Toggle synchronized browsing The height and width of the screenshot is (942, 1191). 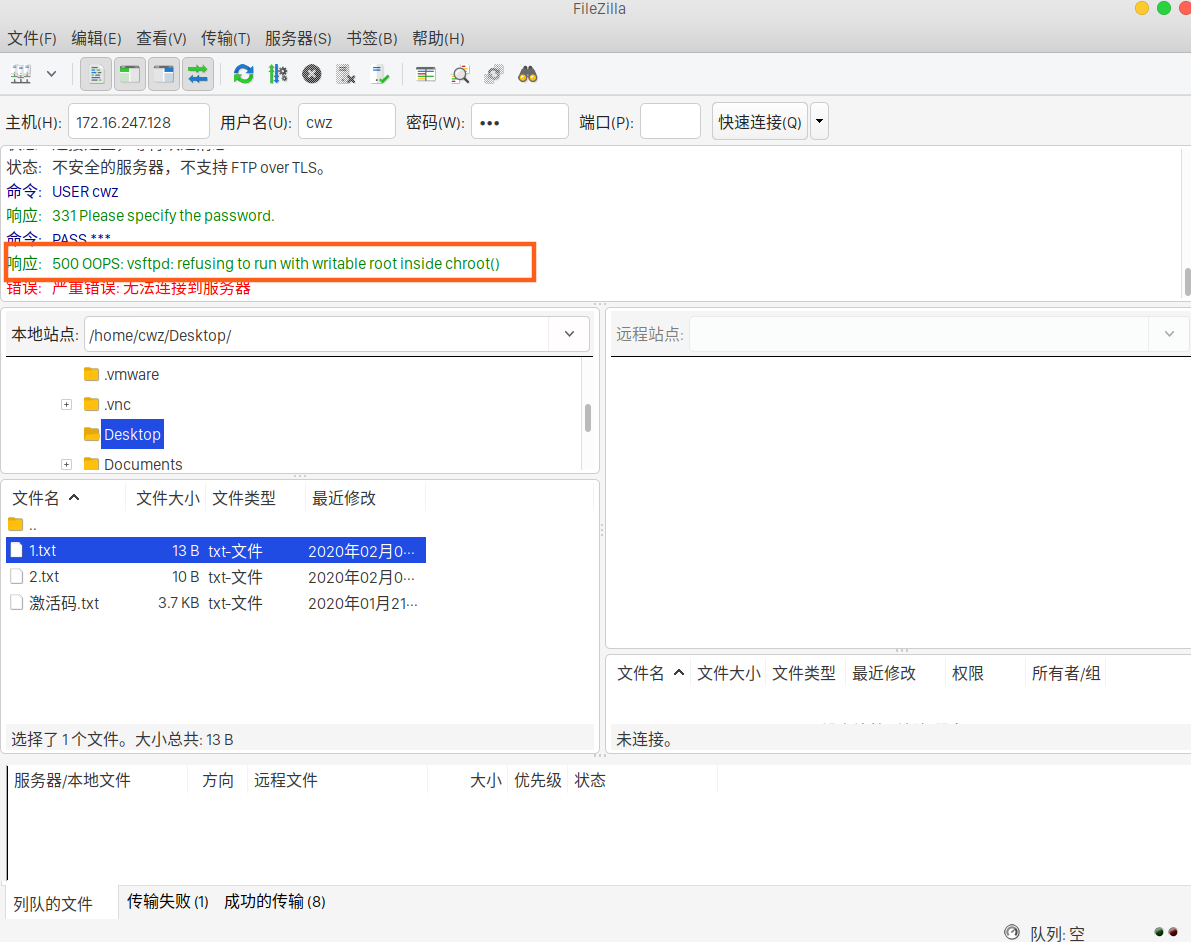494,74
